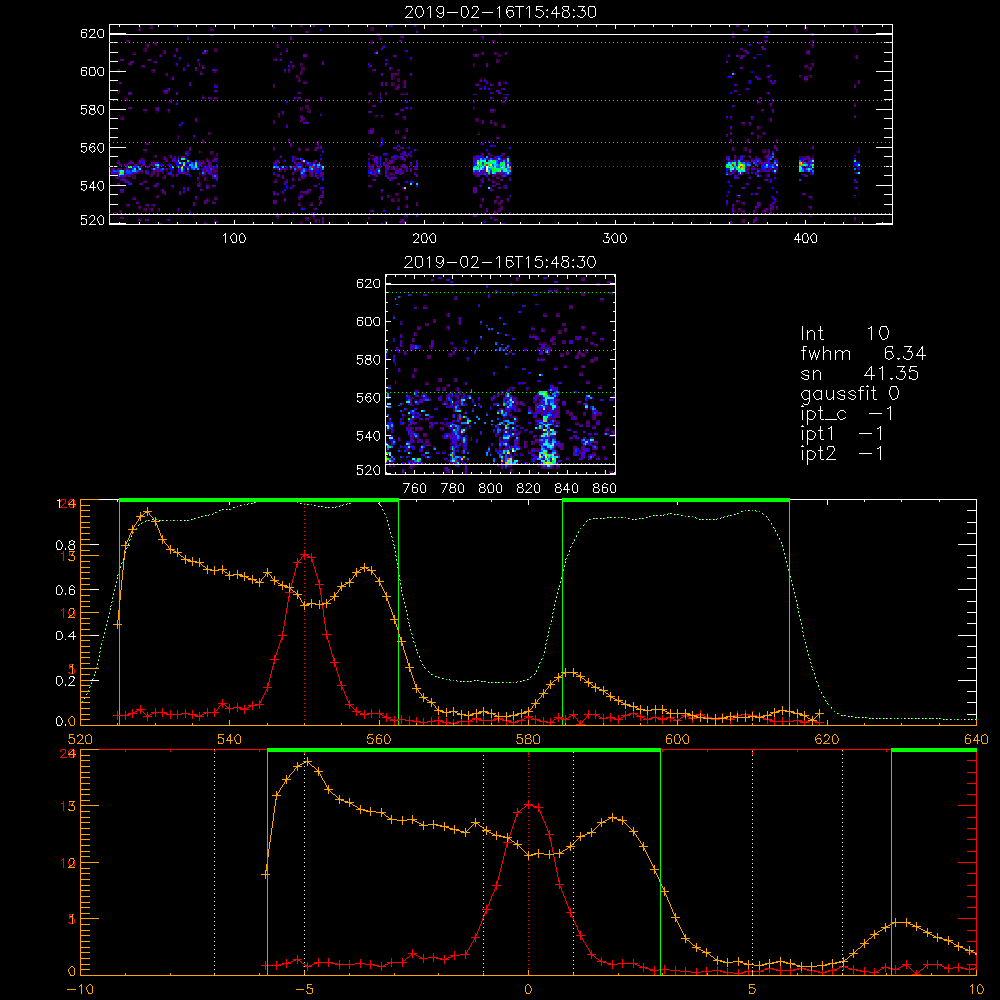1000x1000 pixels.
Task: Click x-axis label '580' of profile plot
Action: [x=528, y=739]
